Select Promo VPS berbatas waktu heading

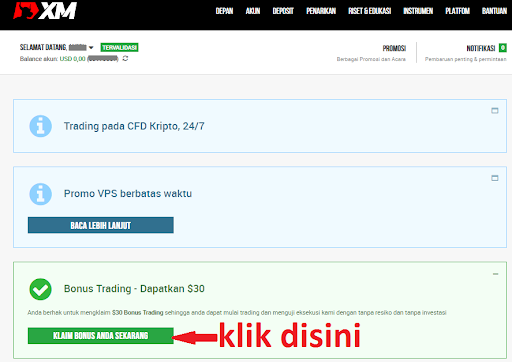click(128, 194)
